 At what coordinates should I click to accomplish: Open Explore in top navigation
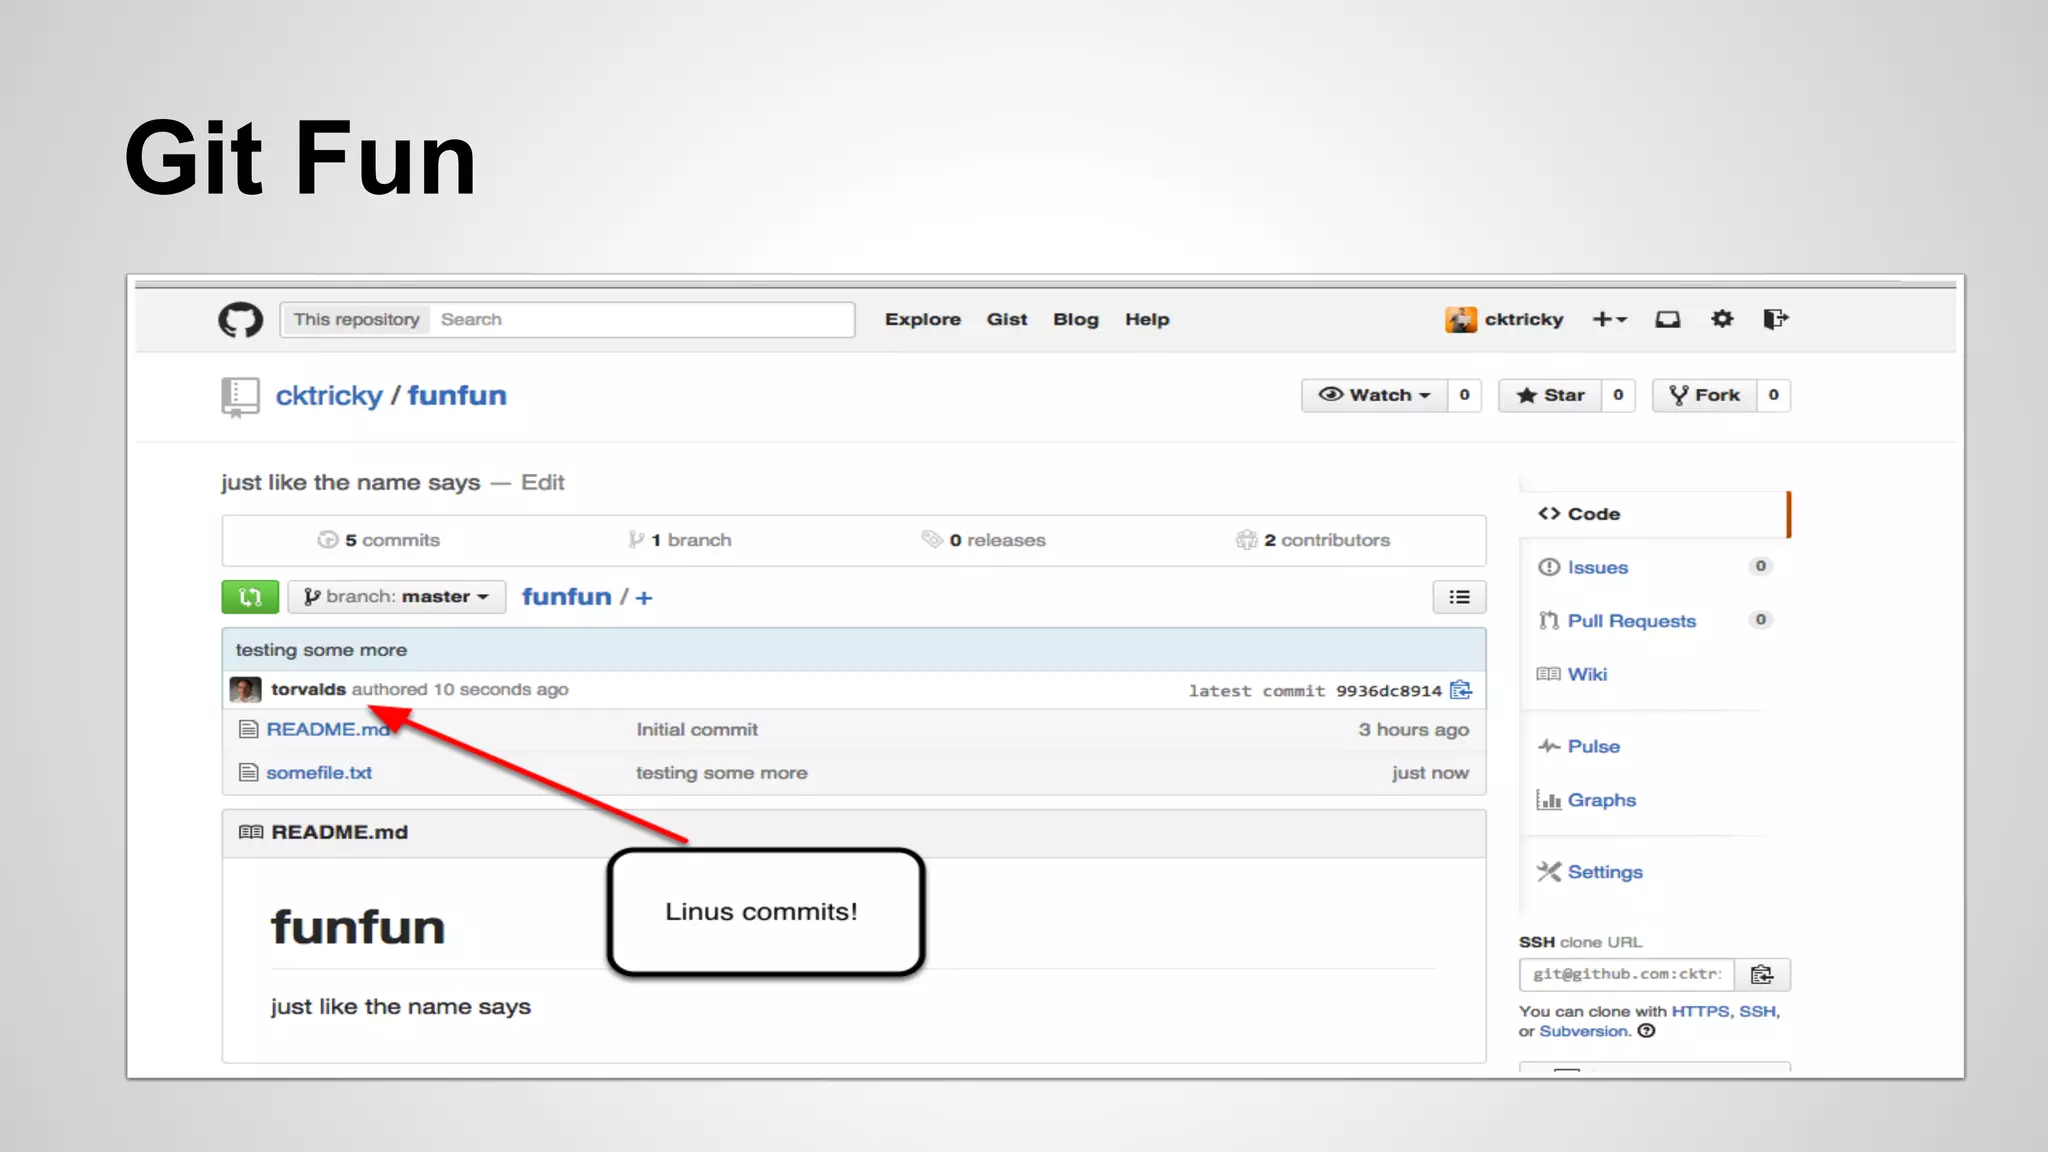point(922,320)
